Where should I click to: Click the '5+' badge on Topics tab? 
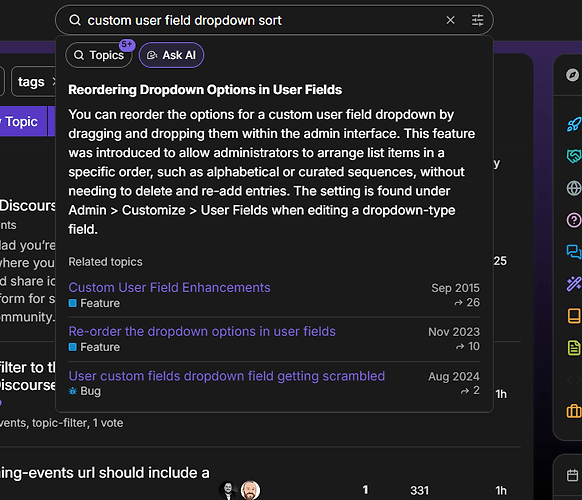point(127,45)
